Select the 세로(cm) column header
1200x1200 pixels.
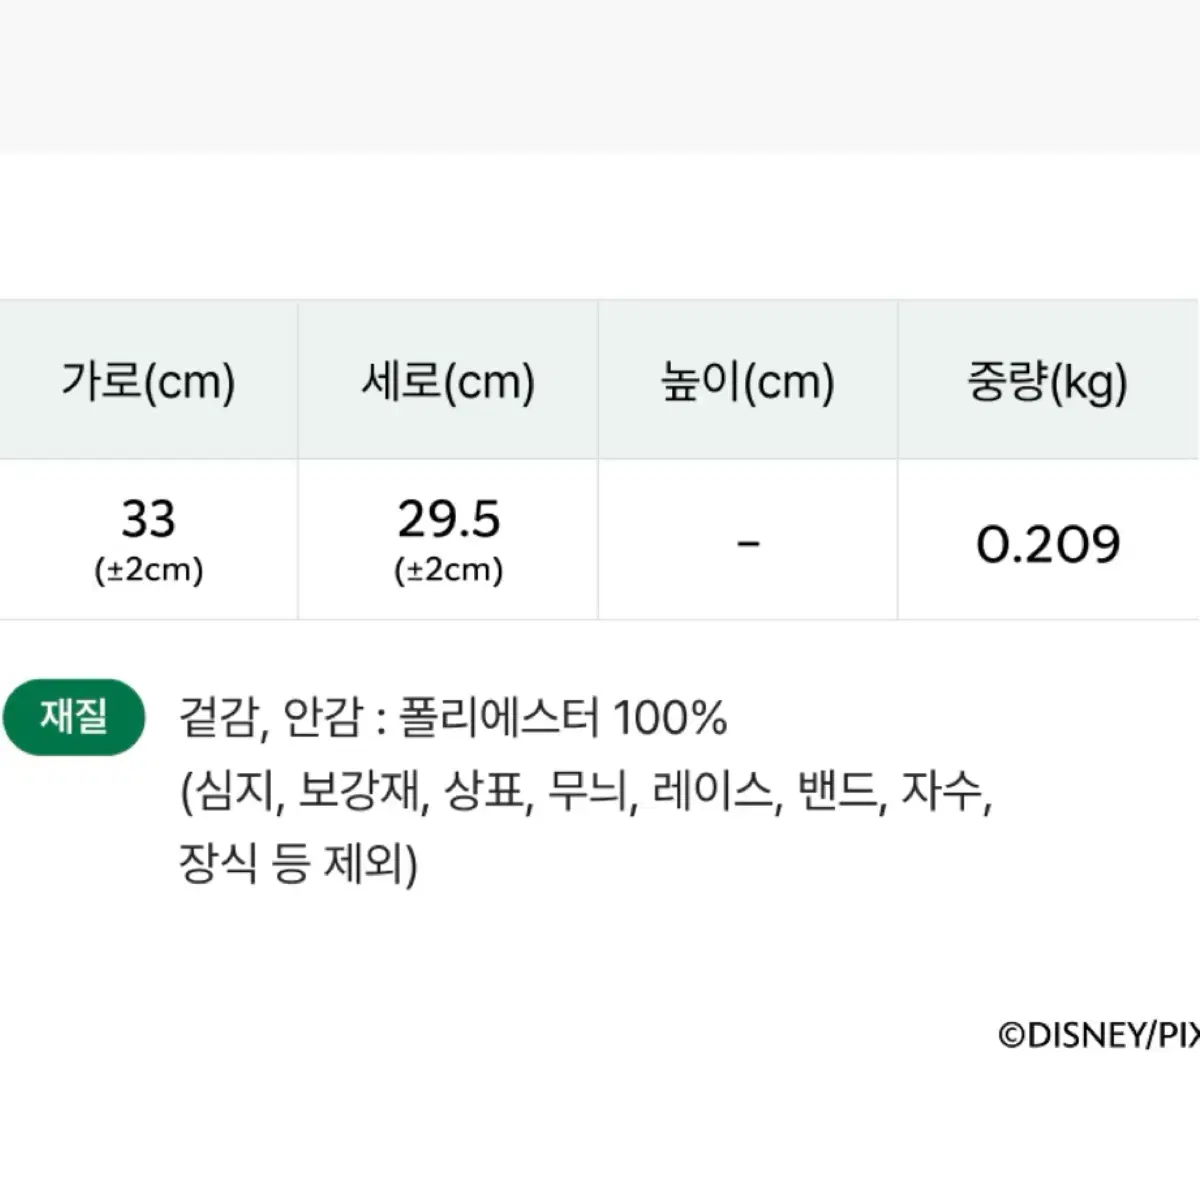pos(448,381)
